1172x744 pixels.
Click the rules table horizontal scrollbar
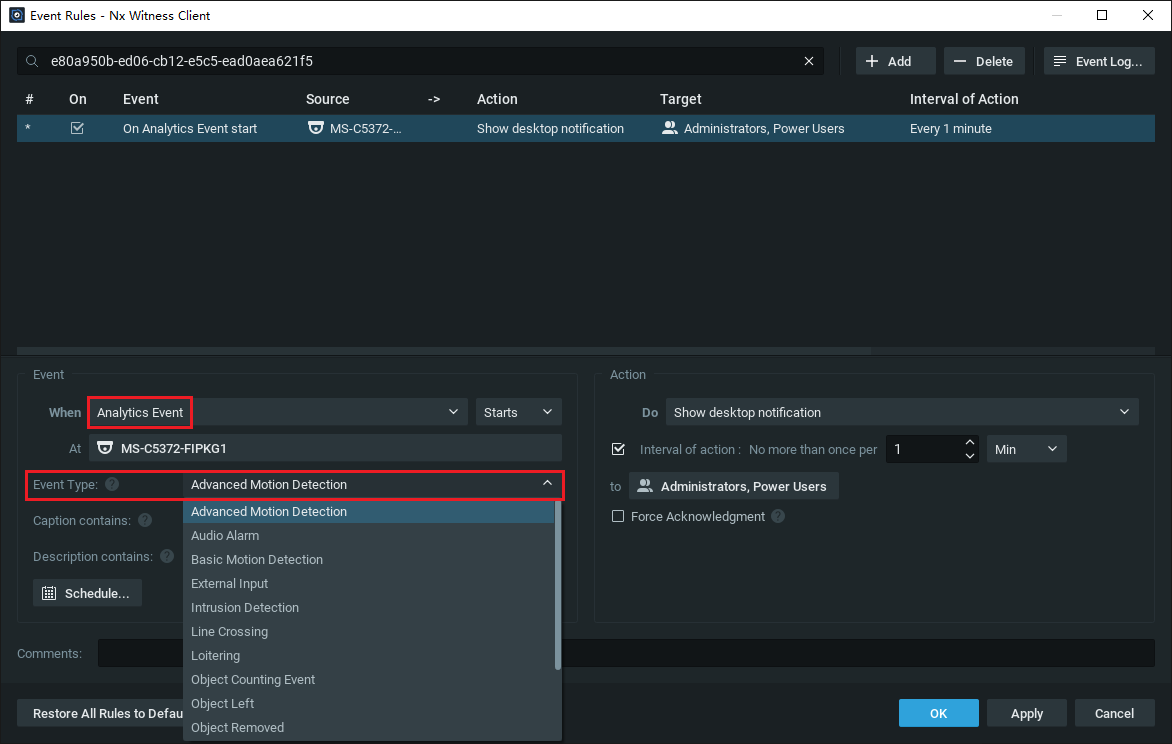(444, 350)
